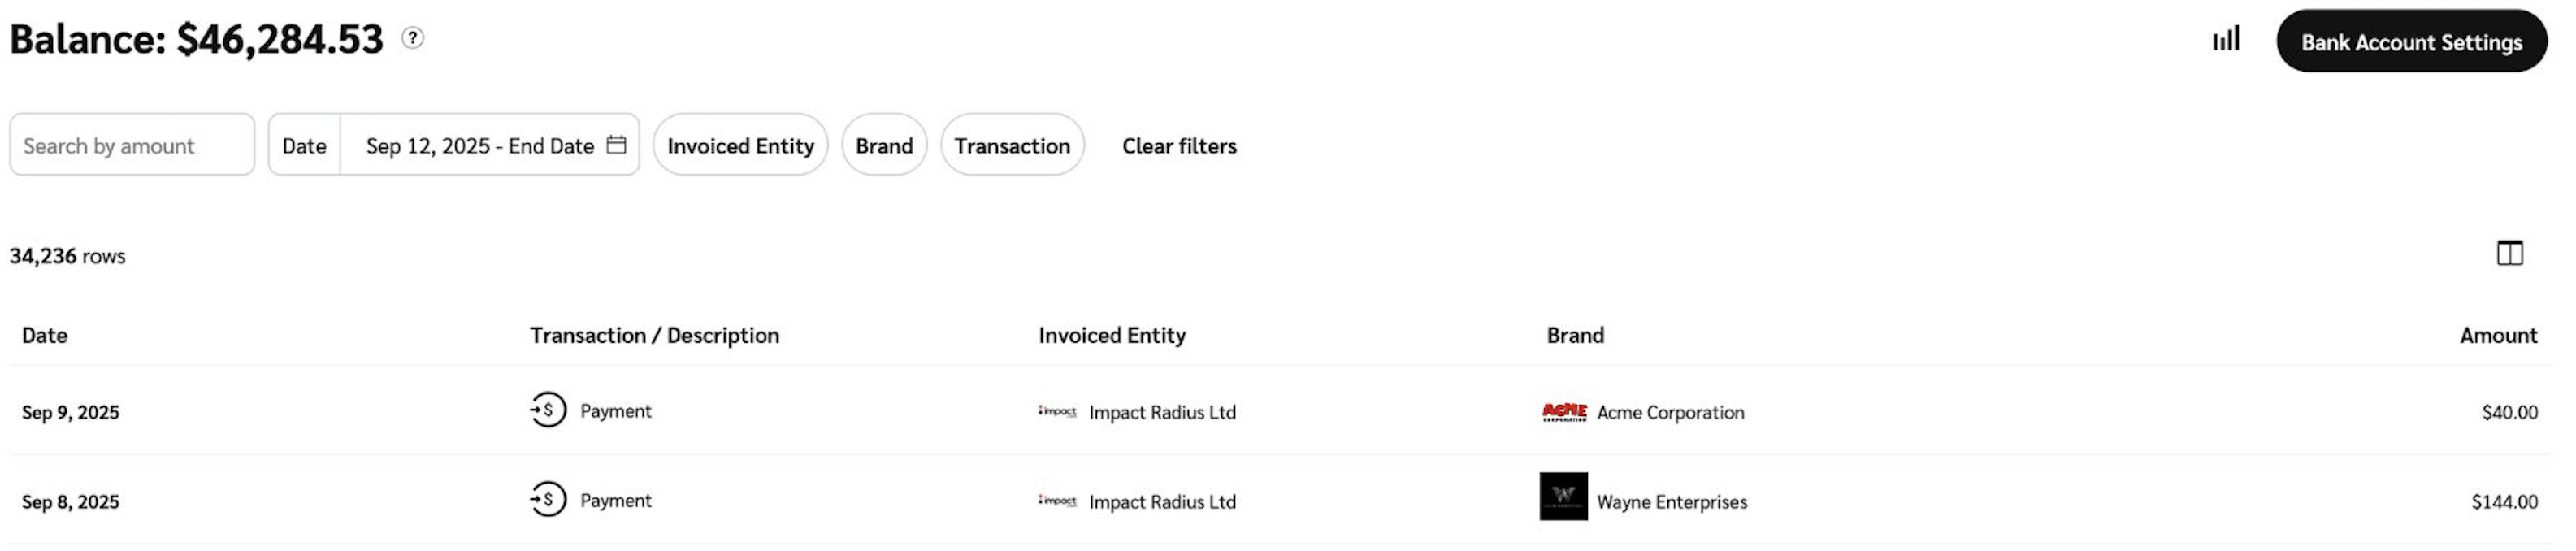Click the payment icon for Sep 9 row
This screenshot has width=2576, height=551.
tap(548, 410)
